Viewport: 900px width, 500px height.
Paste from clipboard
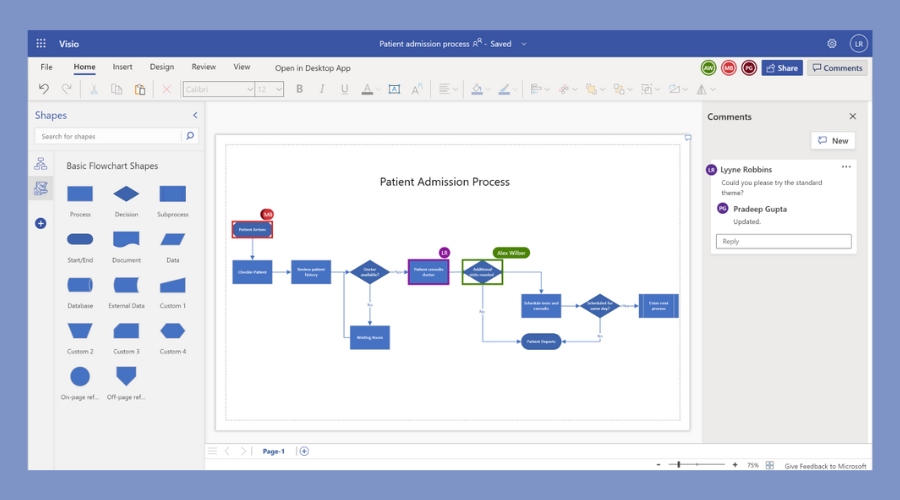[139, 90]
